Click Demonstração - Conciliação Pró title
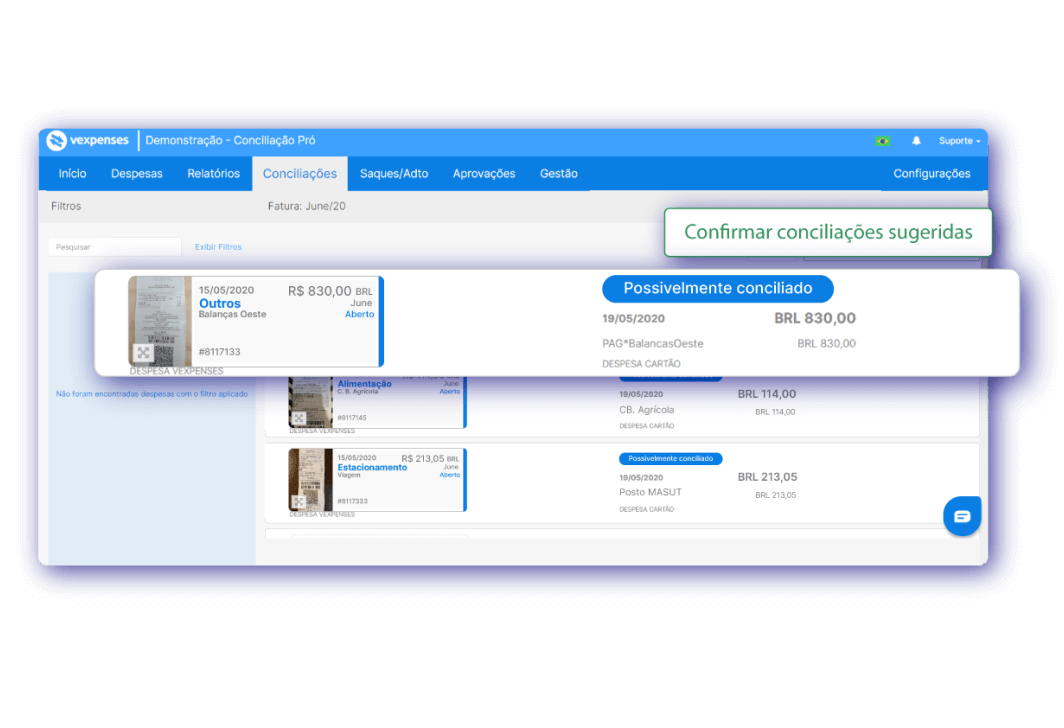Viewport: 1064px width, 728px height. pos(230,140)
